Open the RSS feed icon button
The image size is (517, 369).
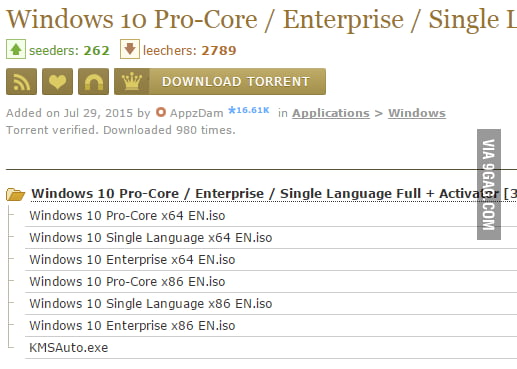(x=21, y=82)
